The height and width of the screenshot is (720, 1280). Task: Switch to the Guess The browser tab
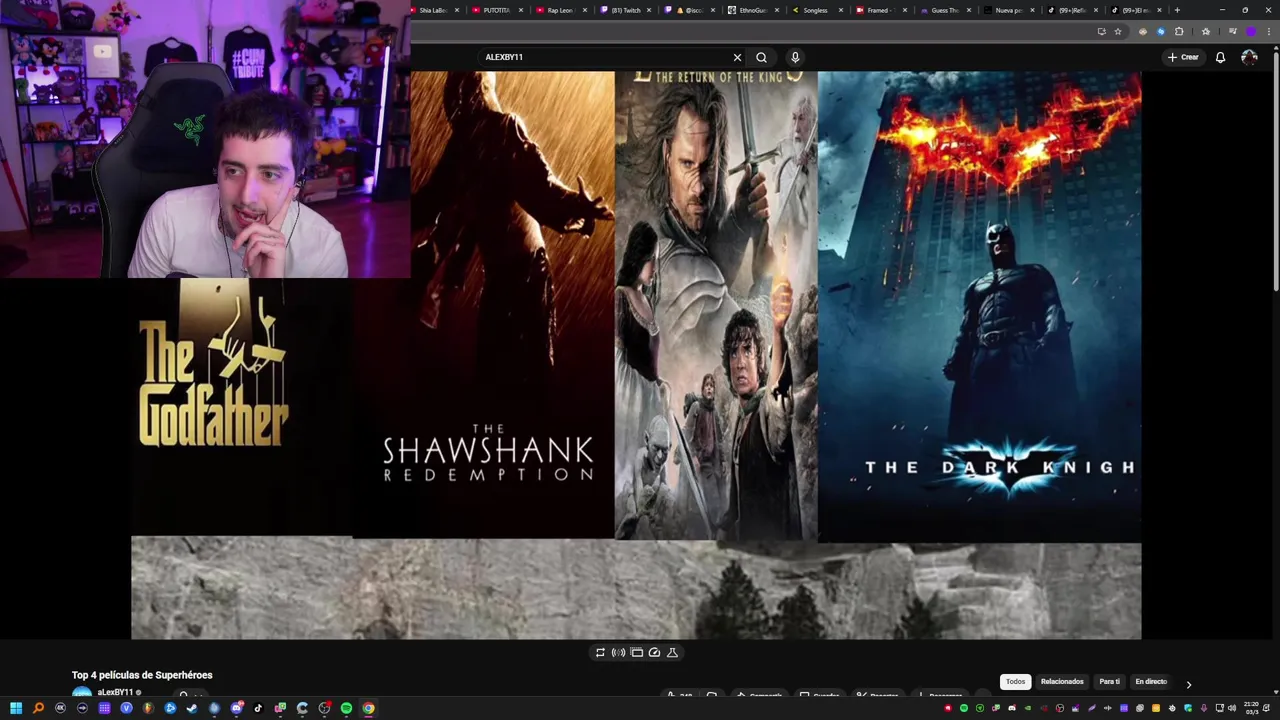click(945, 10)
